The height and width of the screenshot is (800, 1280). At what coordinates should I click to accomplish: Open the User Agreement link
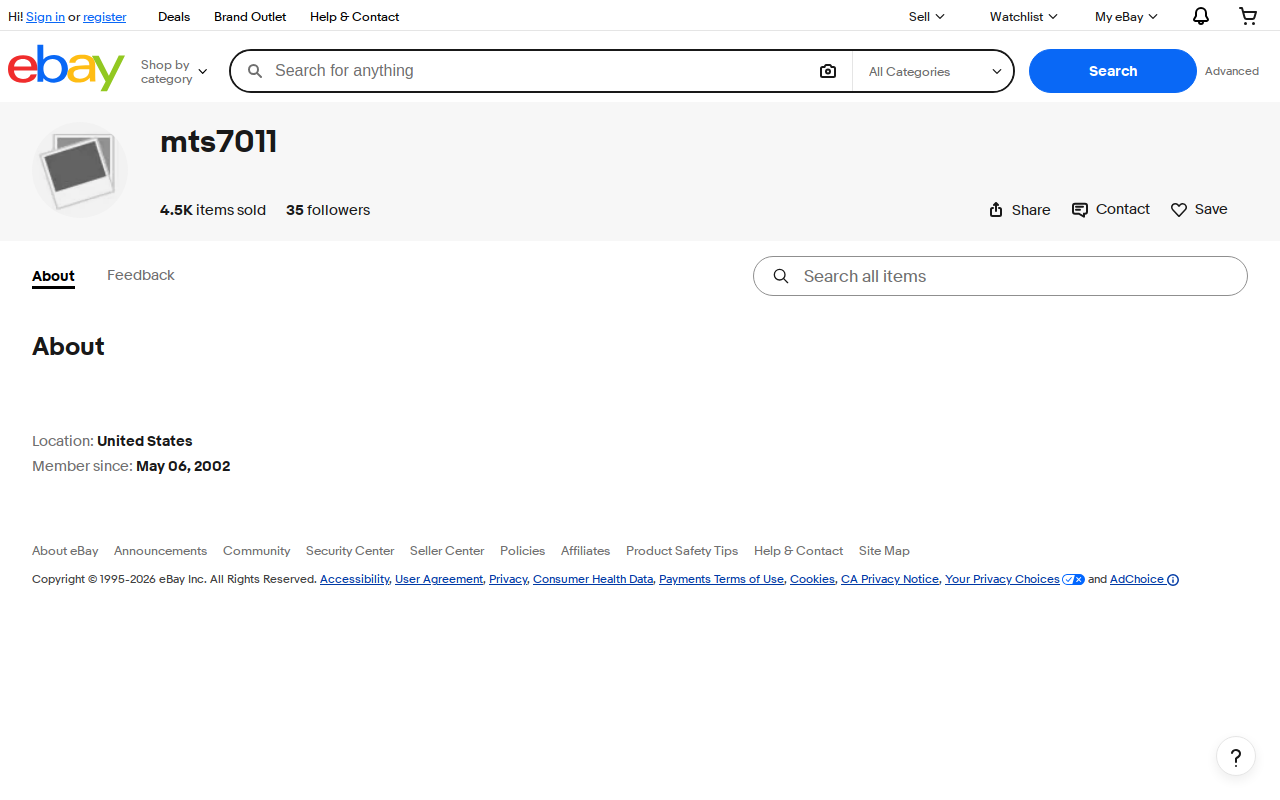coord(439,579)
